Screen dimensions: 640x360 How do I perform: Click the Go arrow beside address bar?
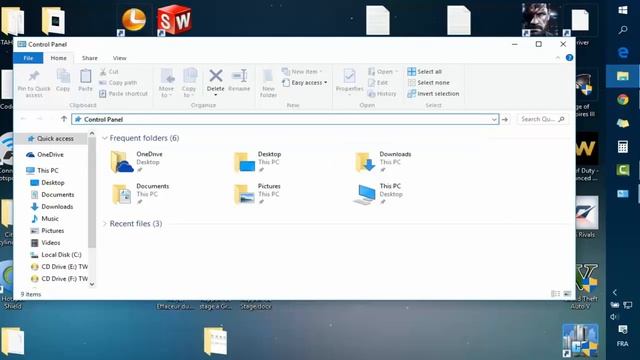505,119
